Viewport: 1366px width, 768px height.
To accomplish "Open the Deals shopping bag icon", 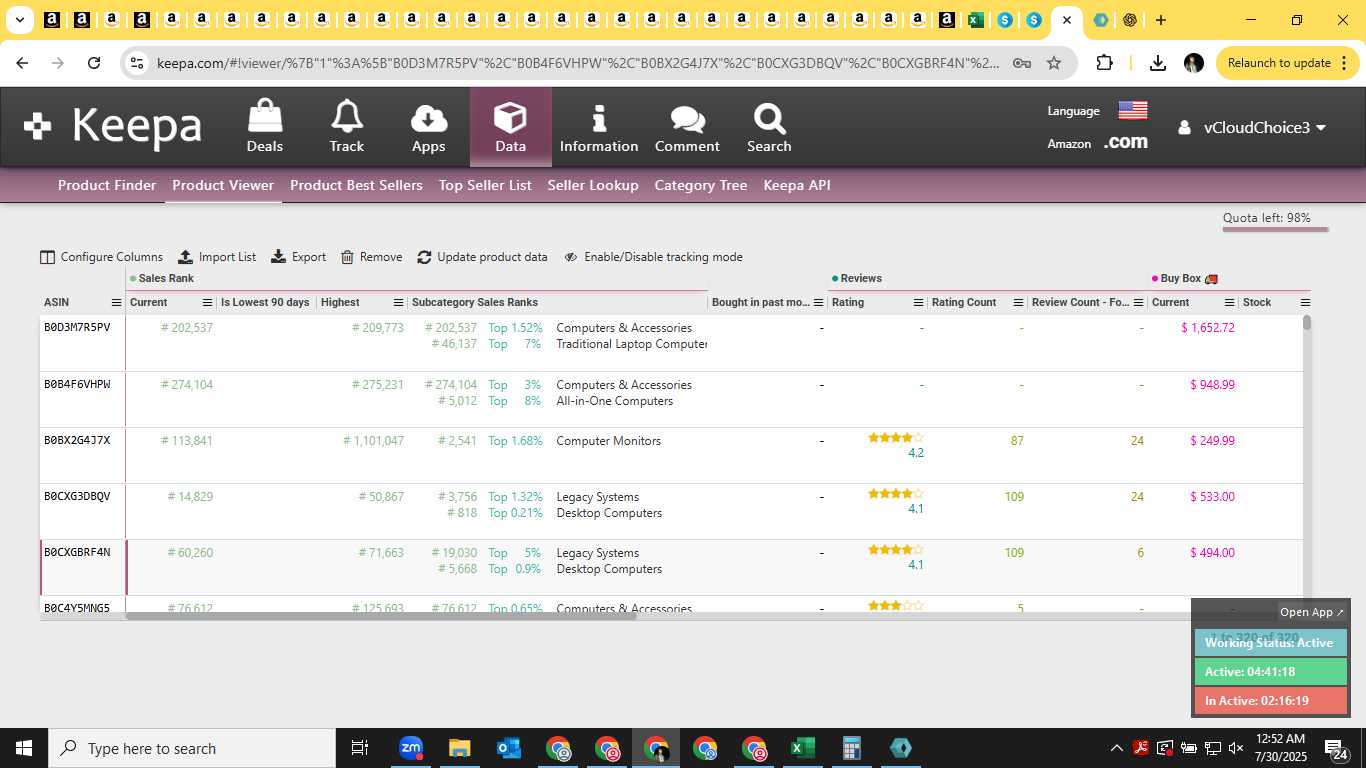I will [x=265, y=127].
